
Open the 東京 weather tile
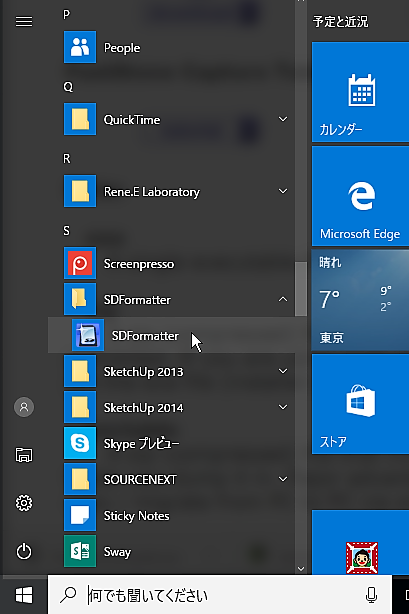tap(360, 300)
